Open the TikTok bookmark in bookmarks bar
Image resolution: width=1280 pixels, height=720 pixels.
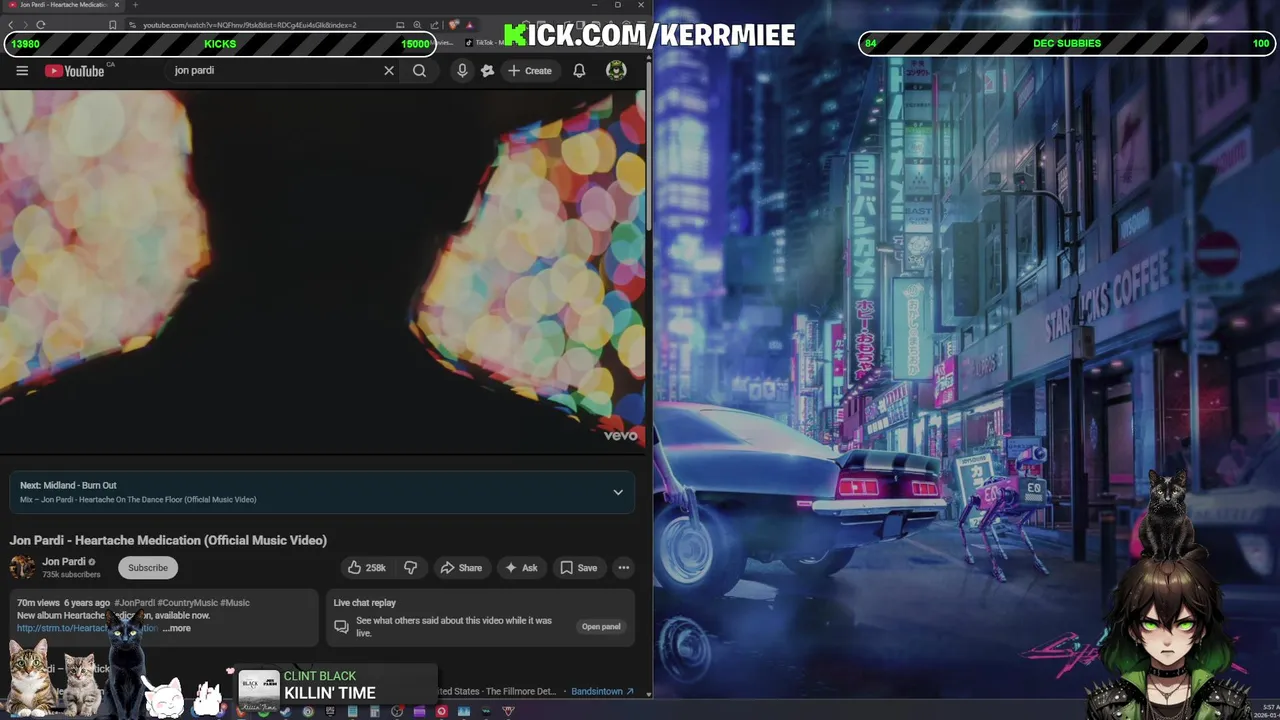(485, 43)
